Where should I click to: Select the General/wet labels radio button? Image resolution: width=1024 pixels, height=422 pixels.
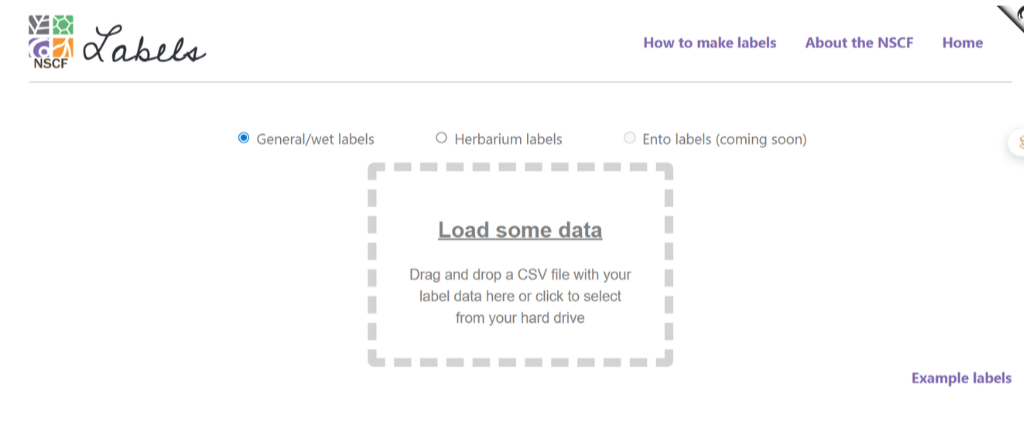pos(244,138)
